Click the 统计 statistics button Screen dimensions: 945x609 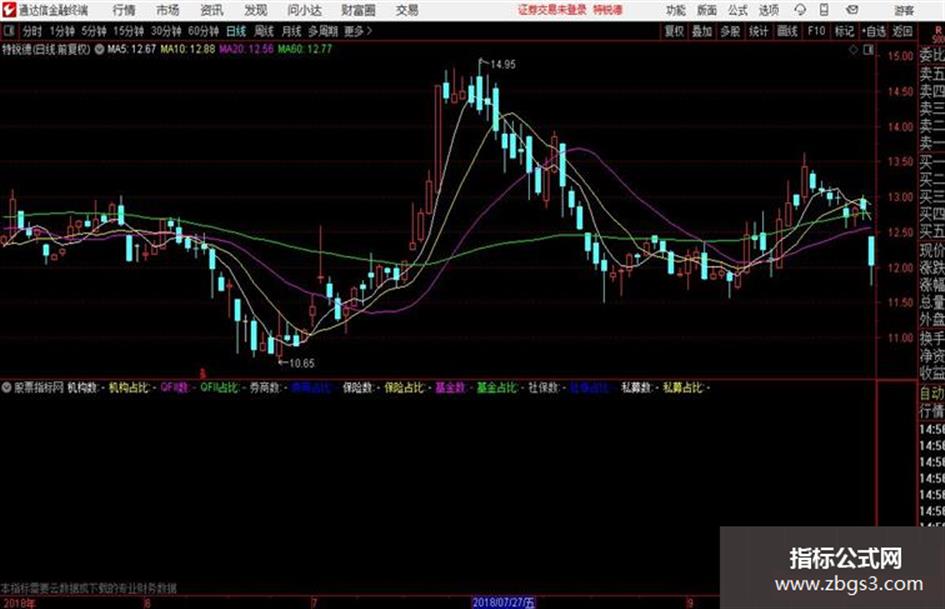click(759, 31)
